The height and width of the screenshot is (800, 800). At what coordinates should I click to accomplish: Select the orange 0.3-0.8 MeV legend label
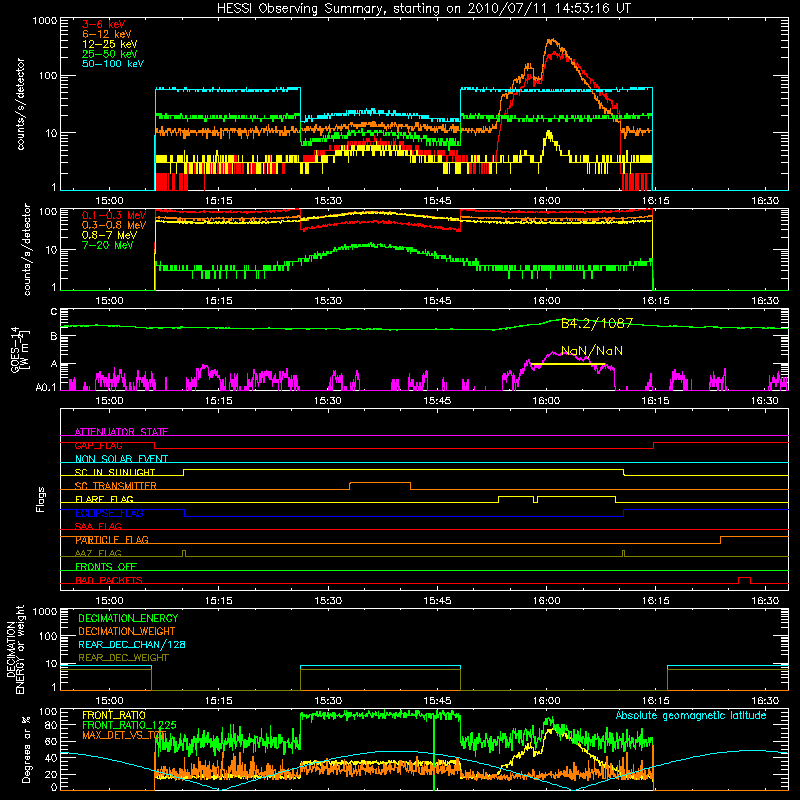114,225
